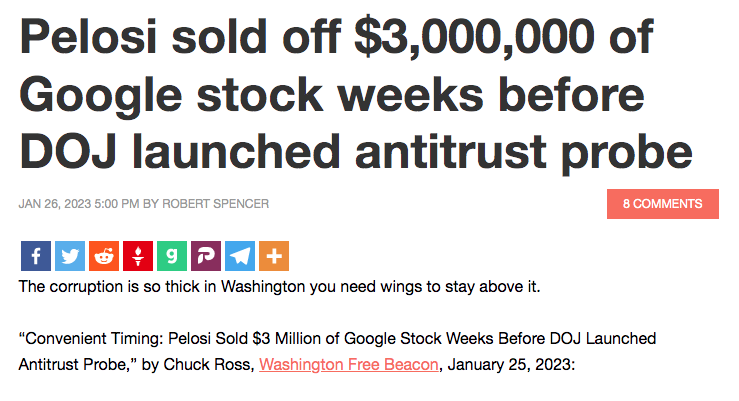The width and height of the screenshot is (739, 401).
Task: Click "$3,000,000" in the headline
Action: (x=474, y=38)
